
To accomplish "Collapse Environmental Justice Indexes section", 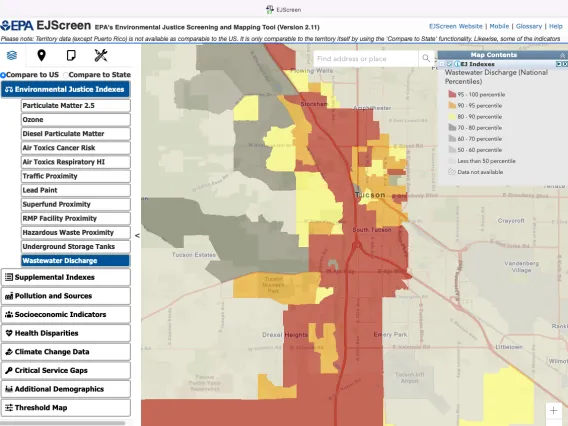I will click(x=66, y=89).
